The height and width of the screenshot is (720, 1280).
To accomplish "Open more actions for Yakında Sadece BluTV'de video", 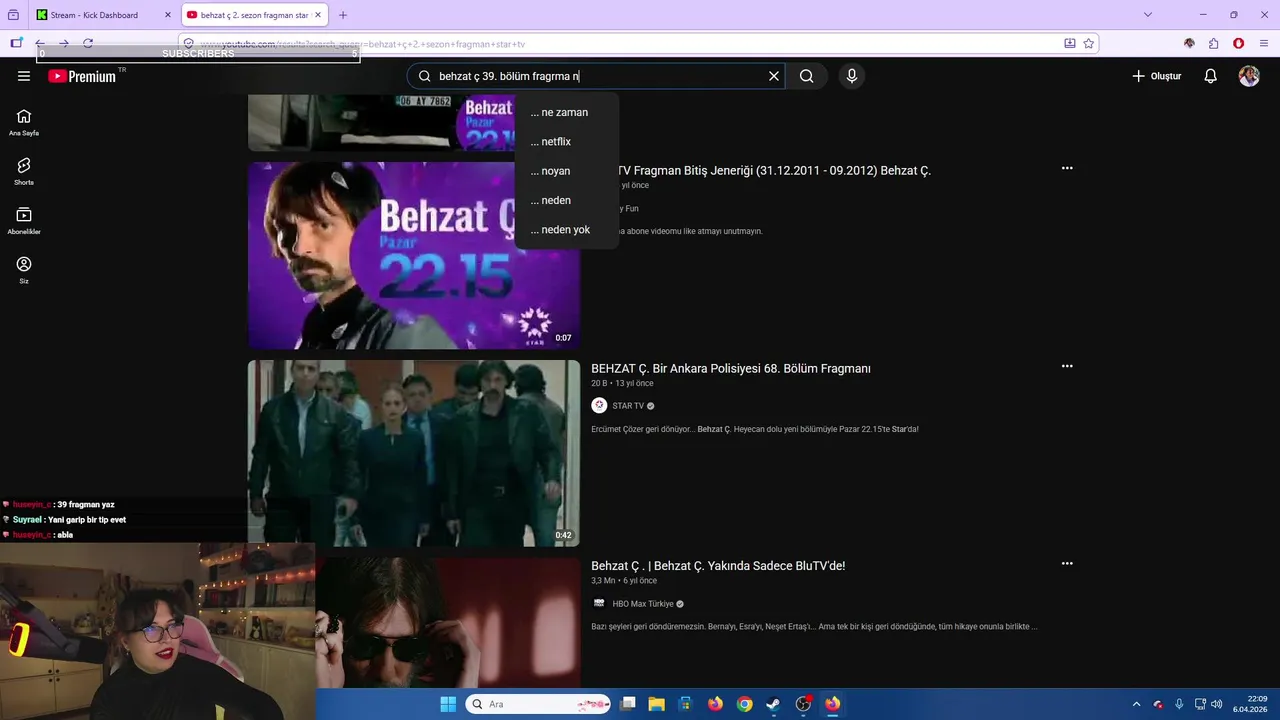I will [1067, 563].
